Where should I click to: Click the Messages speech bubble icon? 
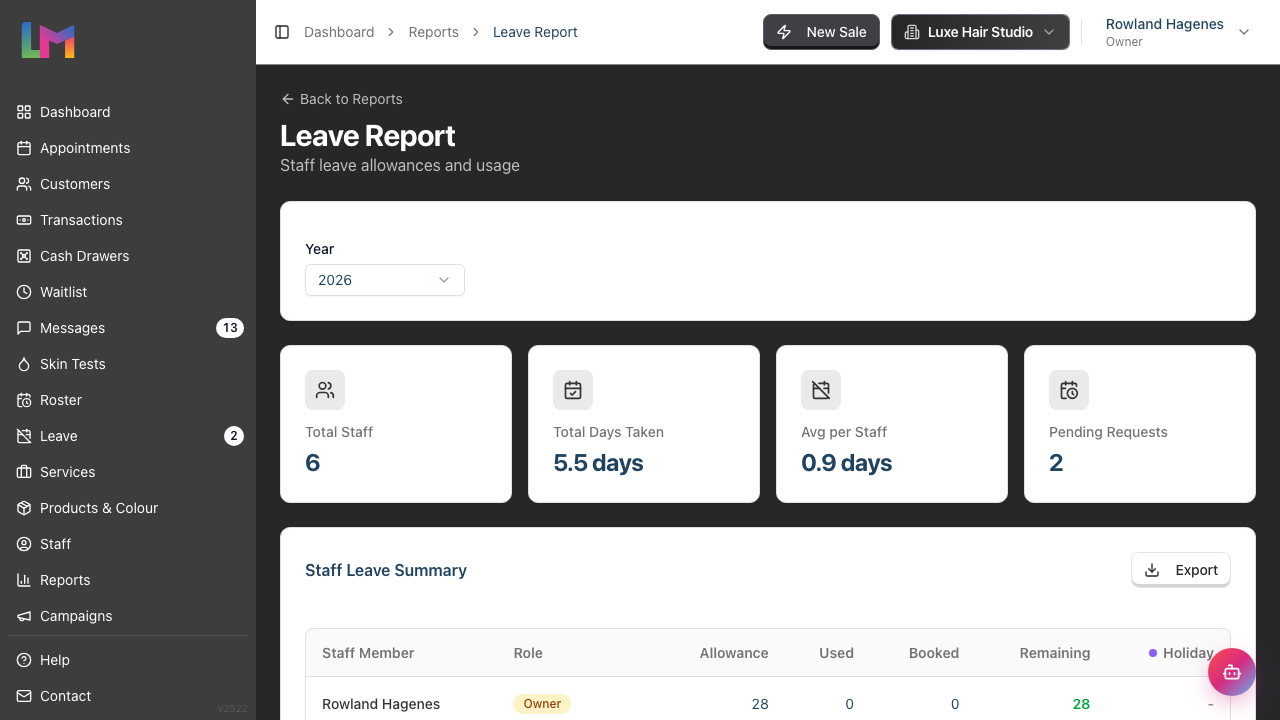(24, 328)
